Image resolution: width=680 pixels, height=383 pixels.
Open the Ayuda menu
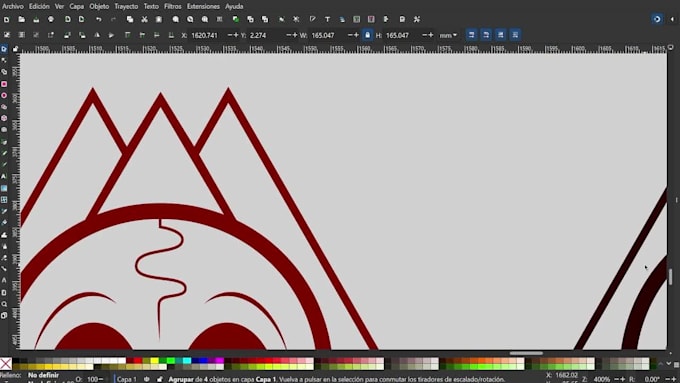[234, 7]
